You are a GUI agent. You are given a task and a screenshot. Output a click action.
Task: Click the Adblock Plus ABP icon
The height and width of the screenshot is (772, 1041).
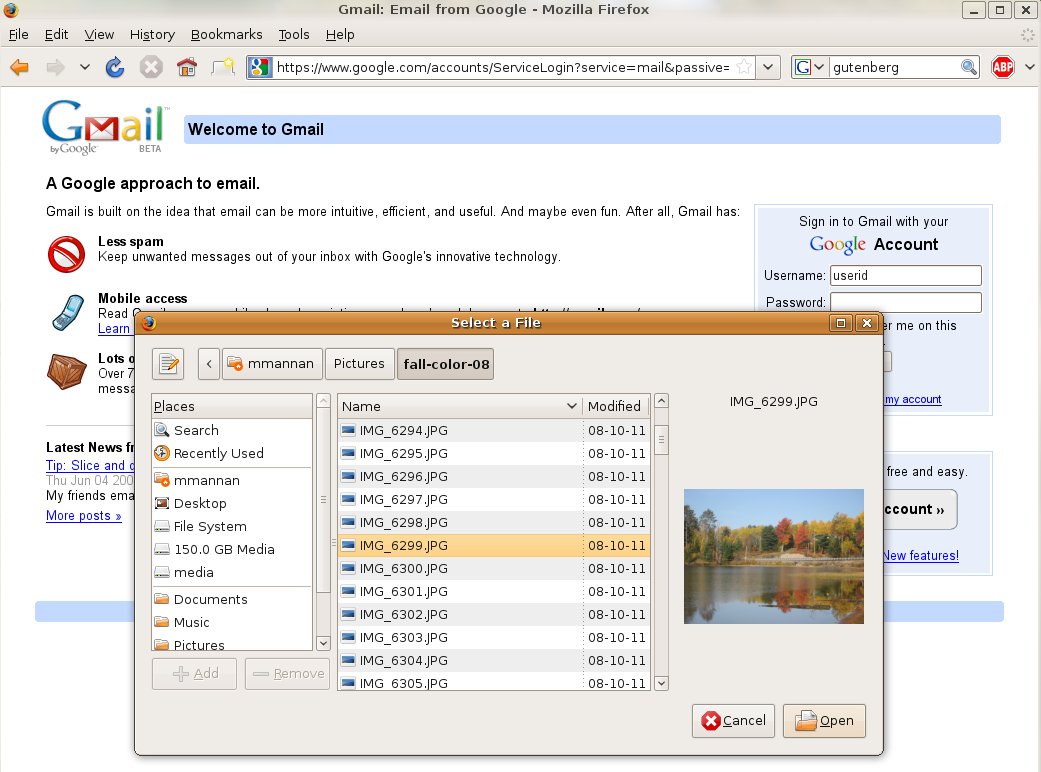coord(1002,67)
